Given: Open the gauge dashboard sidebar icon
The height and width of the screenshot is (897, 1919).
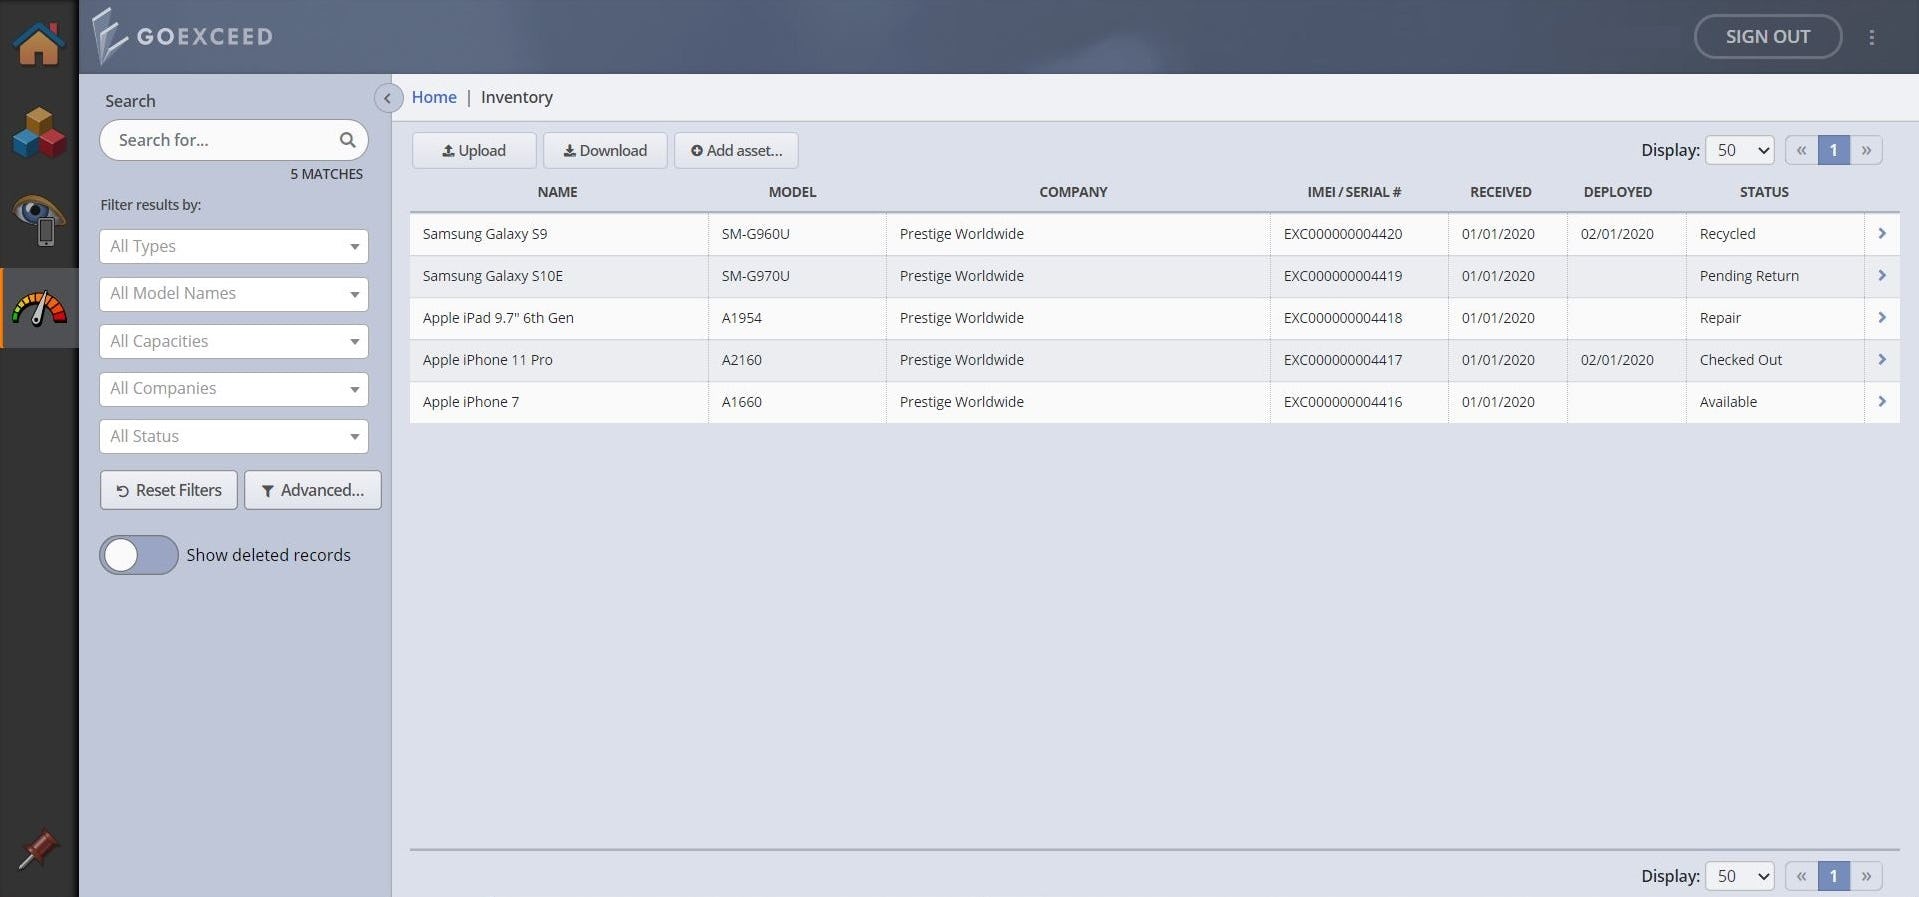Looking at the screenshot, I should [39, 308].
